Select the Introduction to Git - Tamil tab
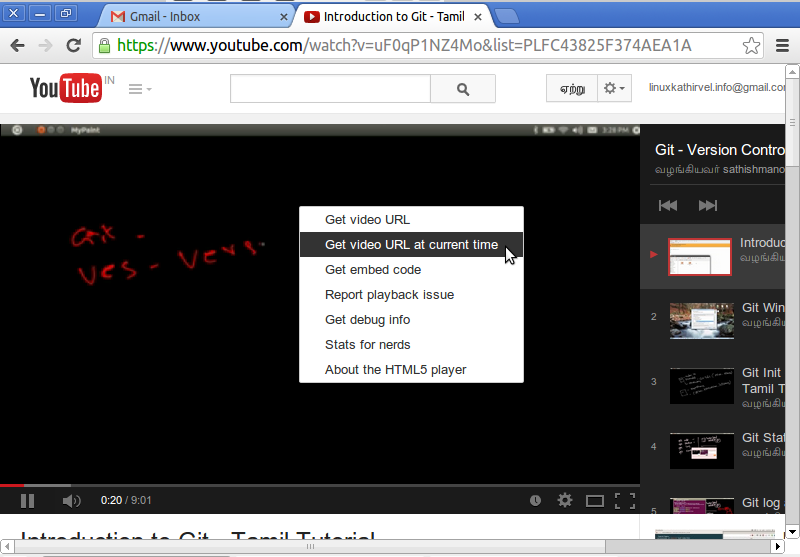This screenshot has width=800, height=557. point(394,16)
